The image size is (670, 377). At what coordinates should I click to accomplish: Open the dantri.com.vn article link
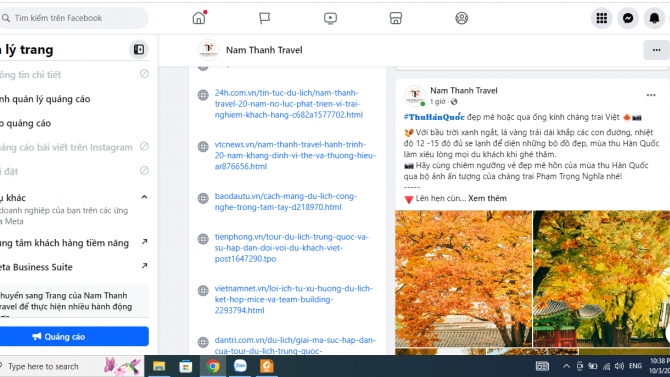tap(295, 346)
